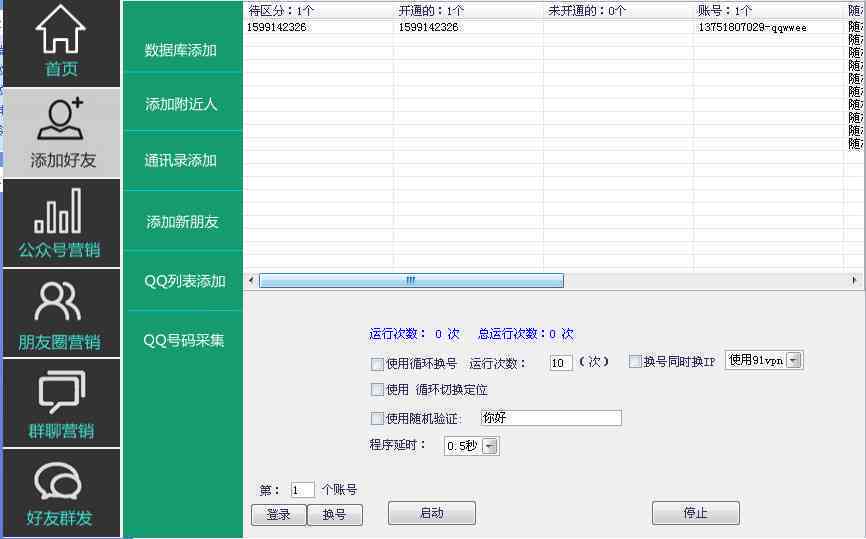Open the 使用91vpn dropdown
The height and width of the screenshot is (539, 866).
[x=764, y=360]
